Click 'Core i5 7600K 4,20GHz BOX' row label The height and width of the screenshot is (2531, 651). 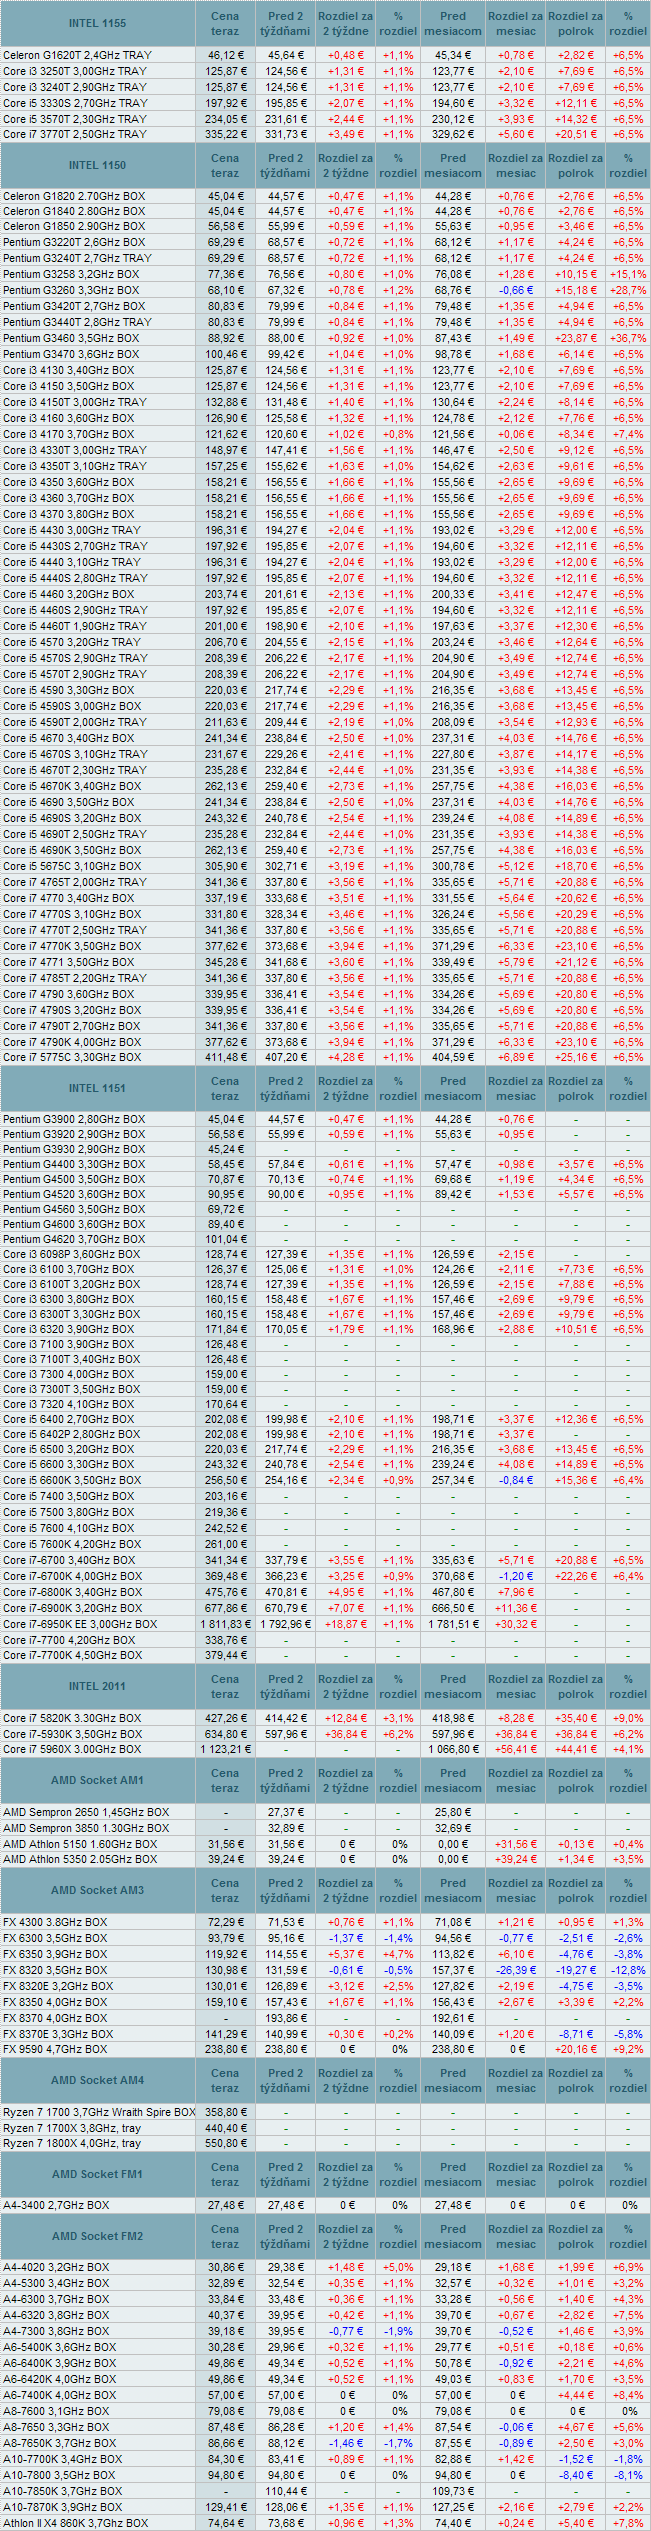[x=72, y=1544]
